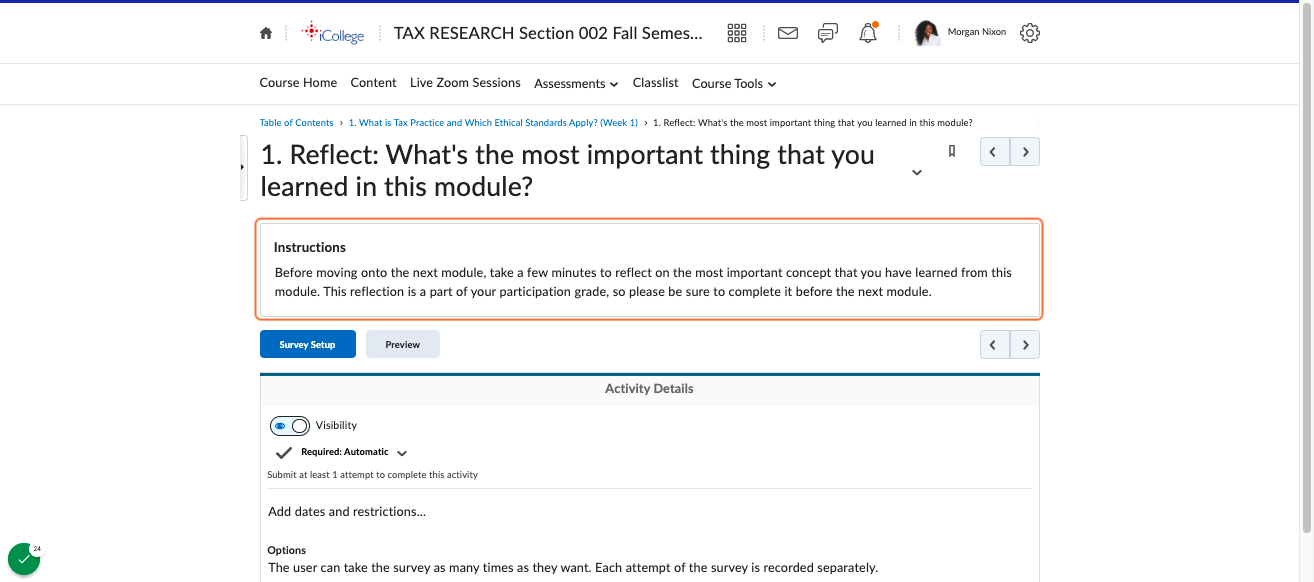Go to next topic arrow beside Preview
The width and height of the screenshot is (1314, 582).
click(x=1025, y=345)
